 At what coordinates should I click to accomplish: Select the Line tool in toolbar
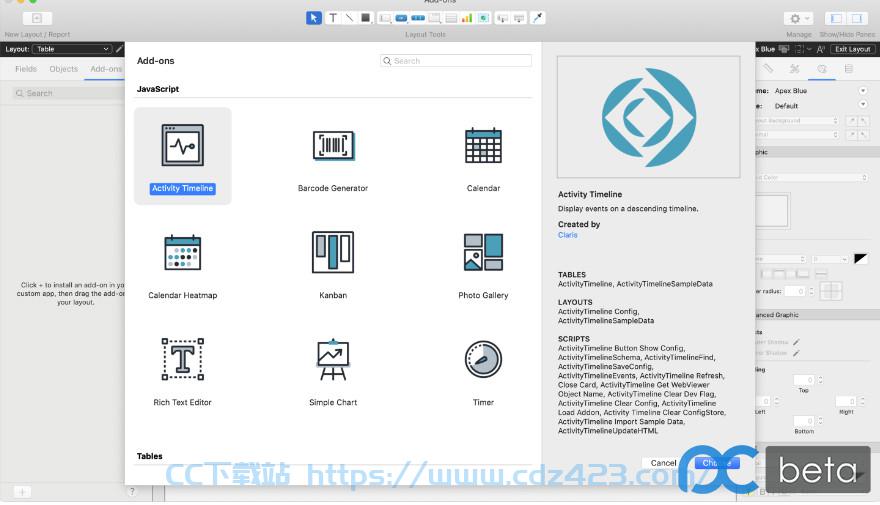(349, 18)
